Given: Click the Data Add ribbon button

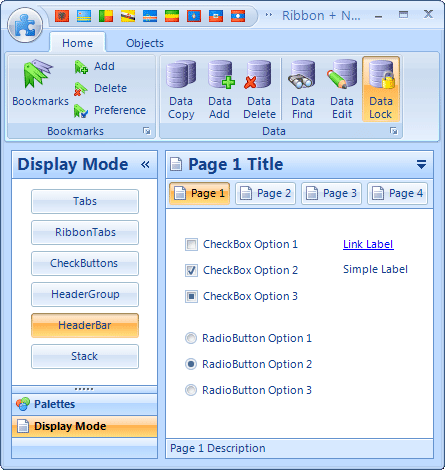Looking at the screenshot, I should (220, 89).
